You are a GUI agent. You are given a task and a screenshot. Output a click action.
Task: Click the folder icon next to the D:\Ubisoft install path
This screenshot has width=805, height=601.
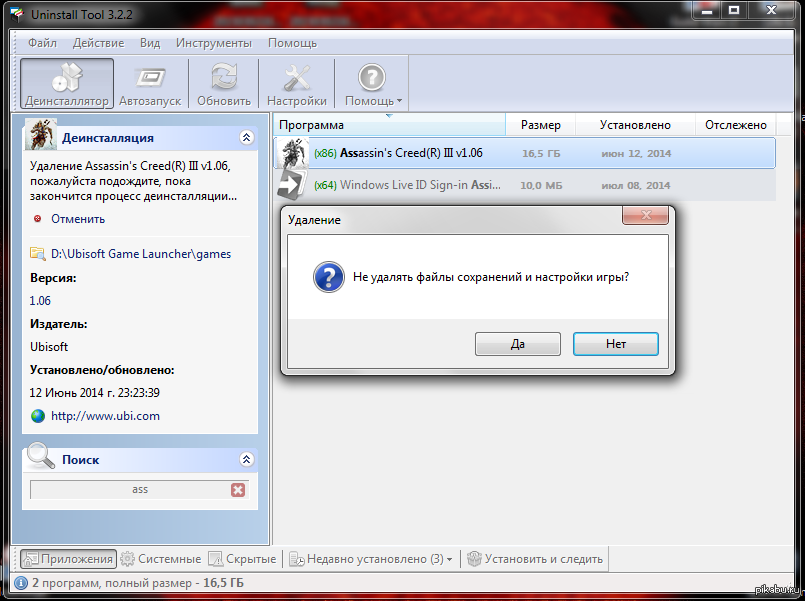(37, 254)
